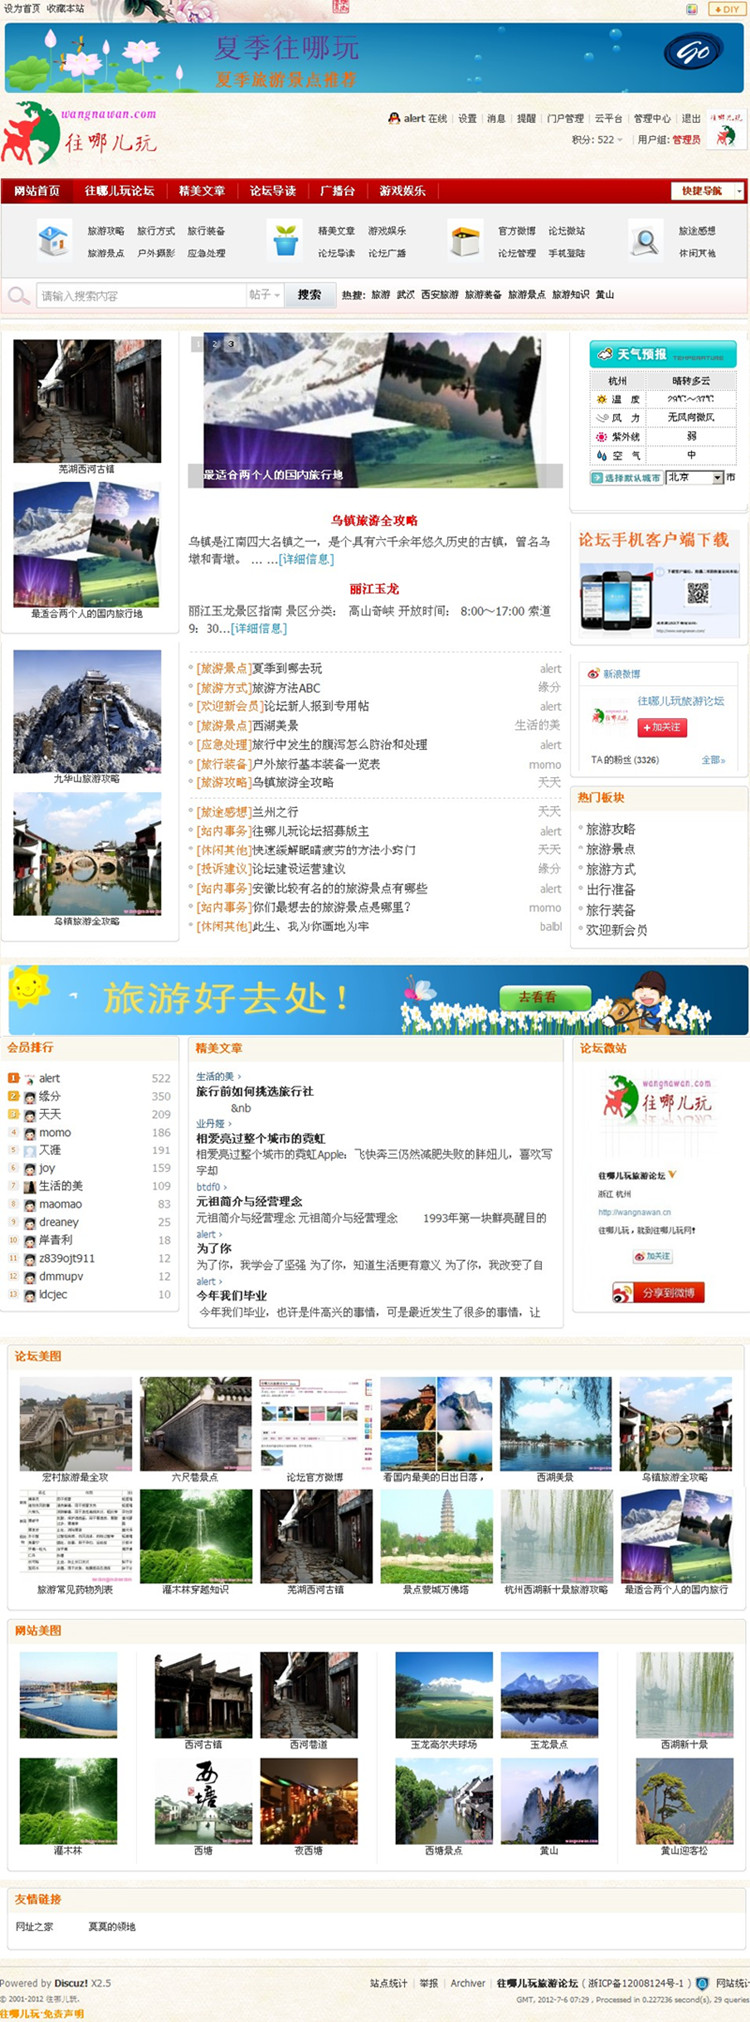The image size is (750, 2022).
Task: Open the 乌镇旅游全攻略 article heading link
Action: (375, 521)
